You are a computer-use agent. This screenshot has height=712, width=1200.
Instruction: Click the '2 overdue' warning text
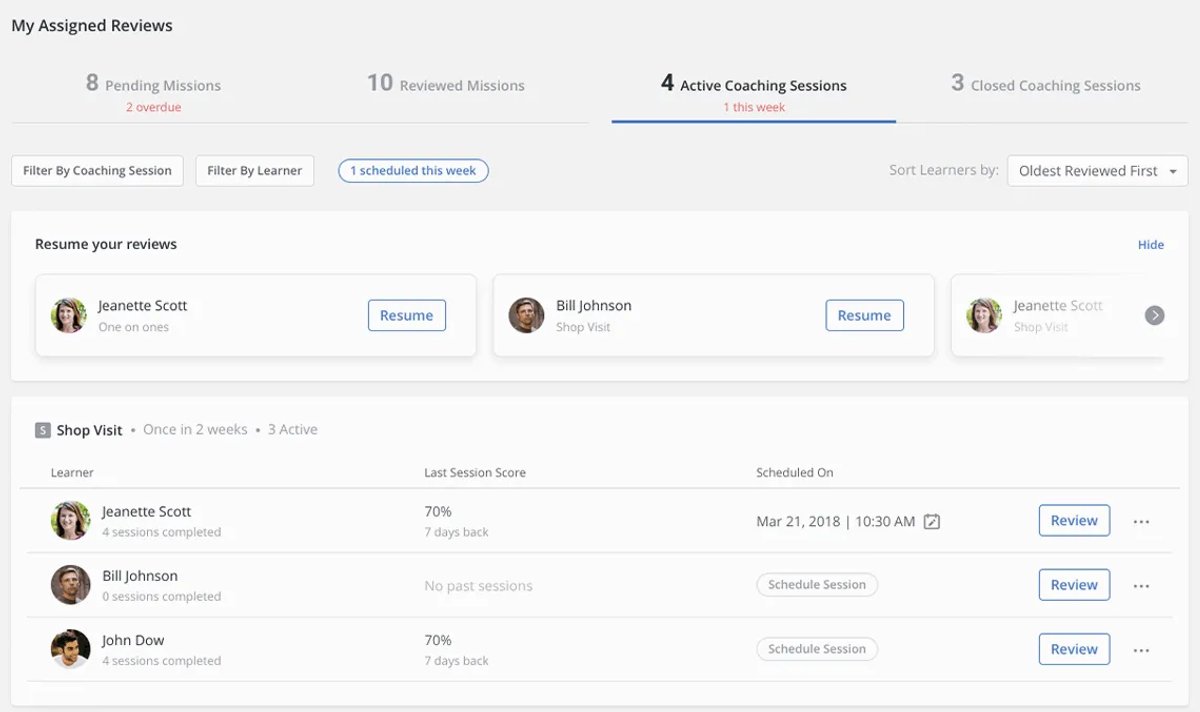click(x=154, y=107)
